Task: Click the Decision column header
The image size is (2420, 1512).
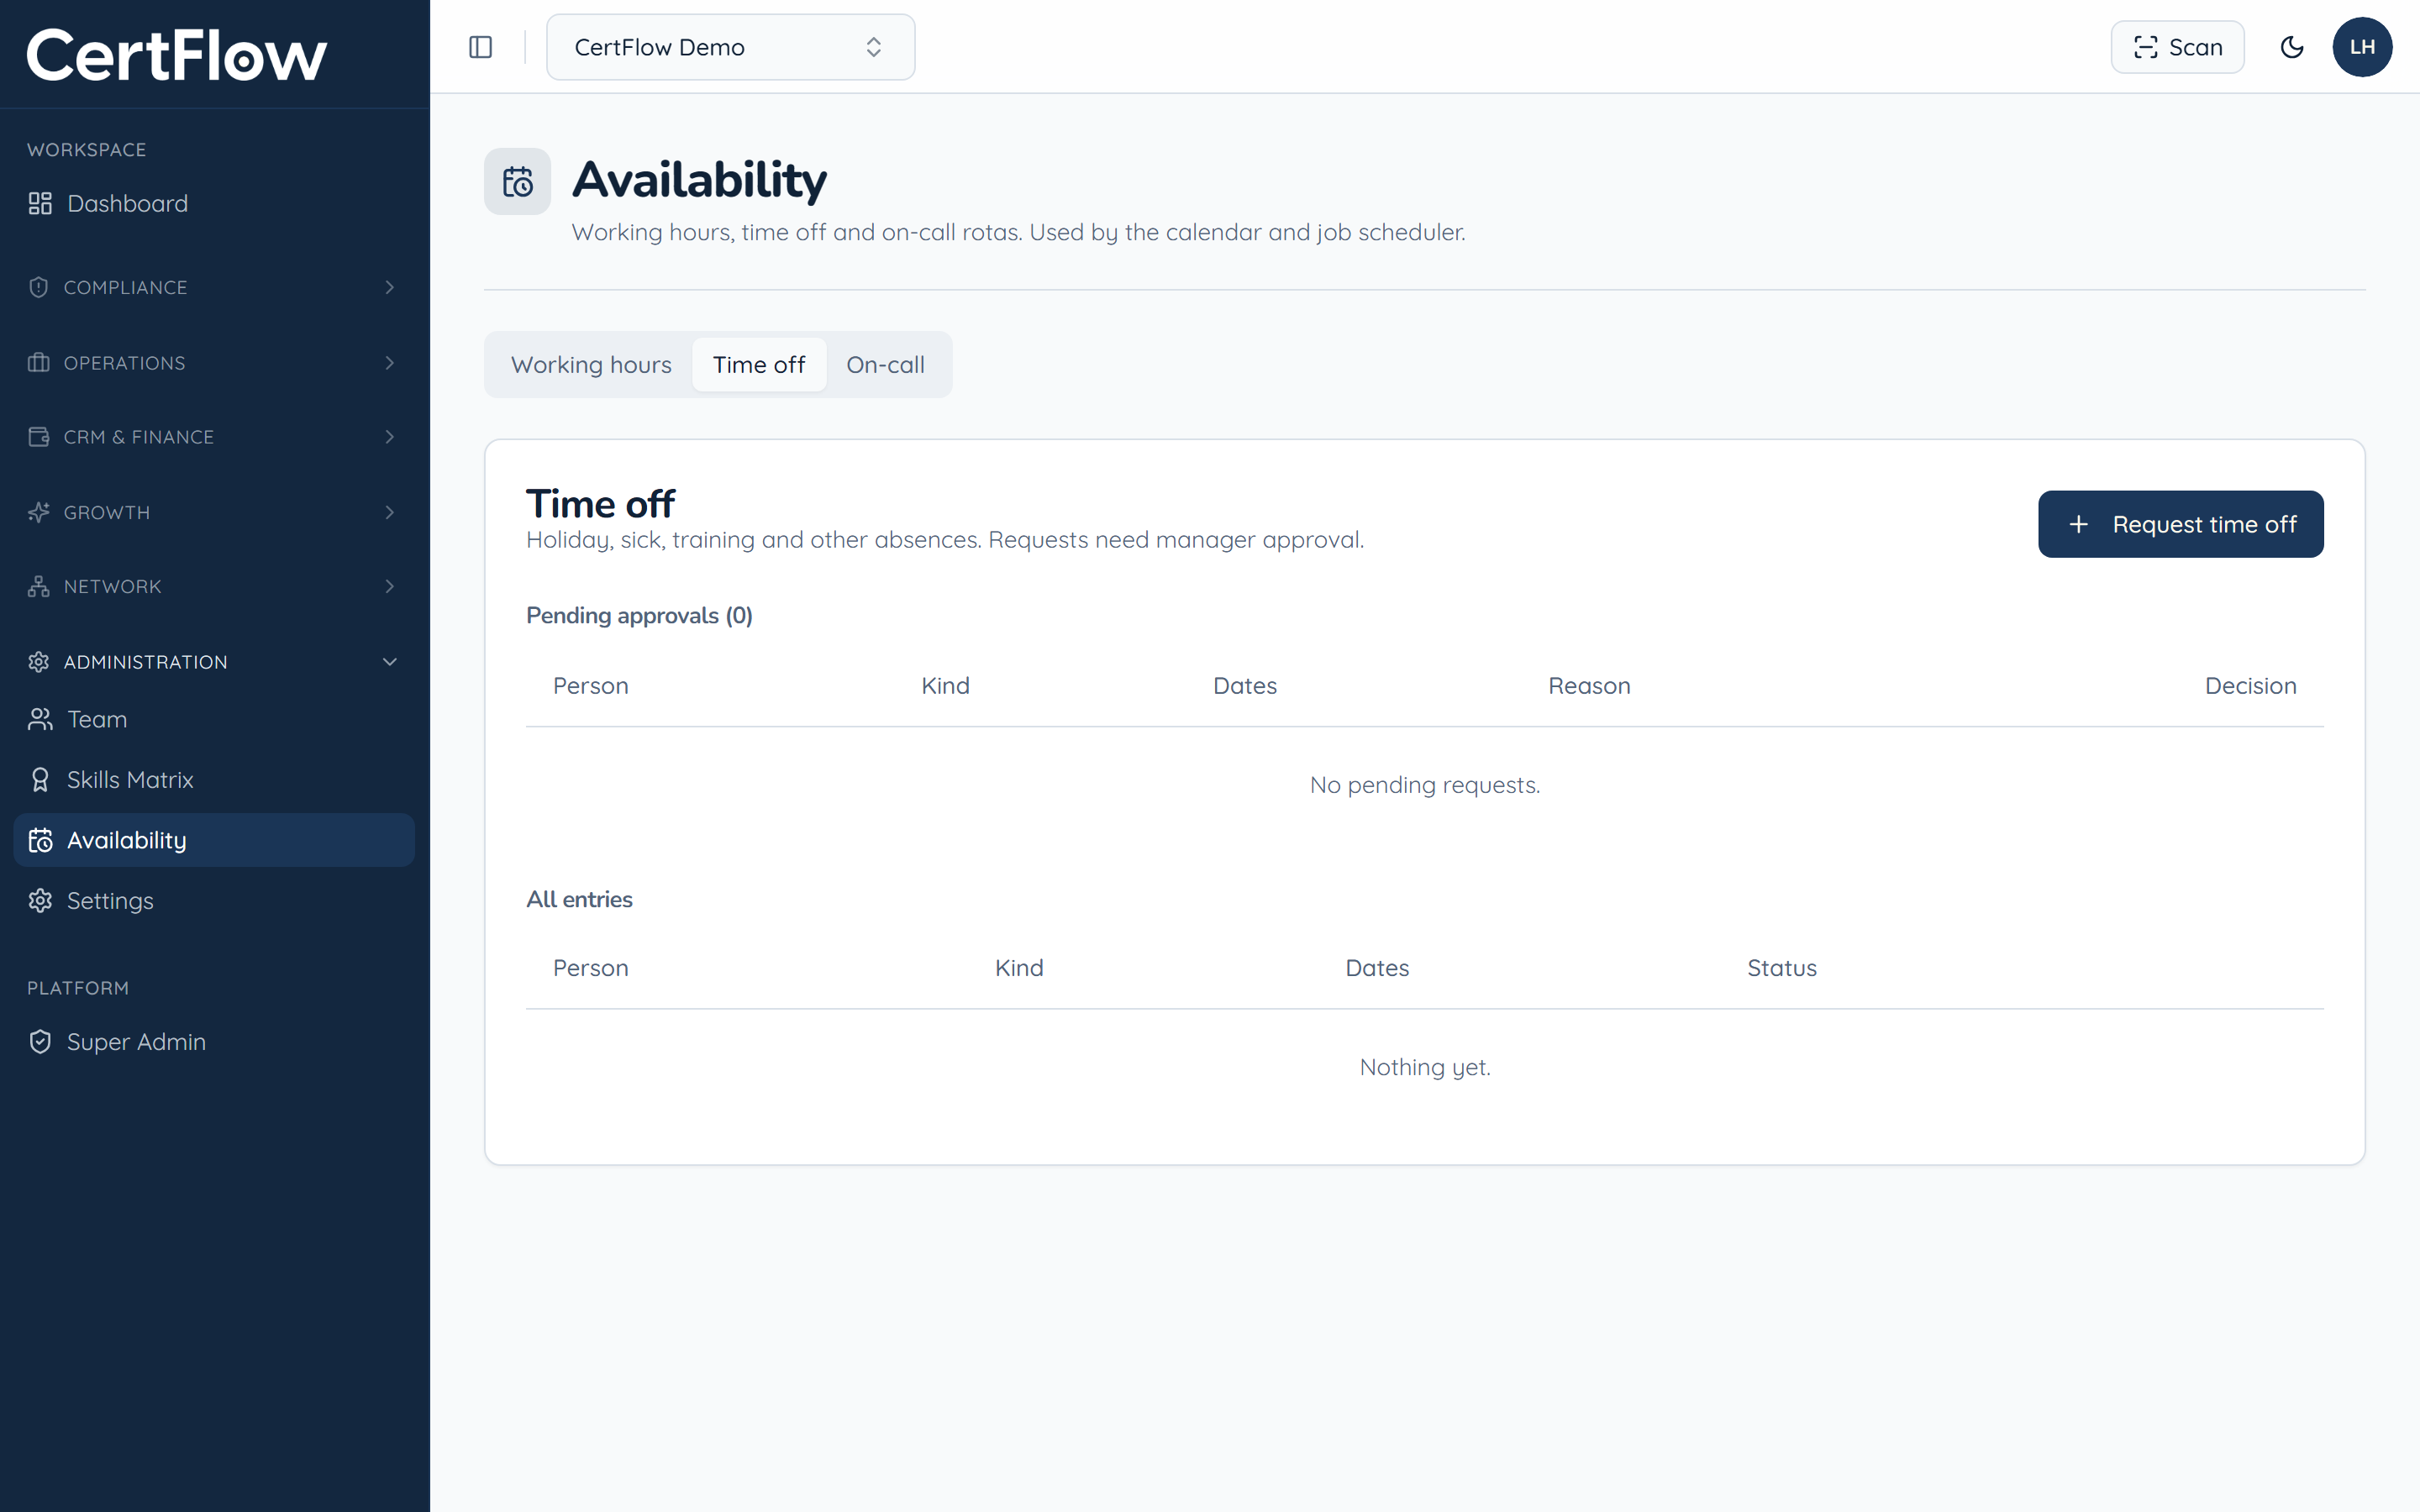Action: pos(2250,686)
